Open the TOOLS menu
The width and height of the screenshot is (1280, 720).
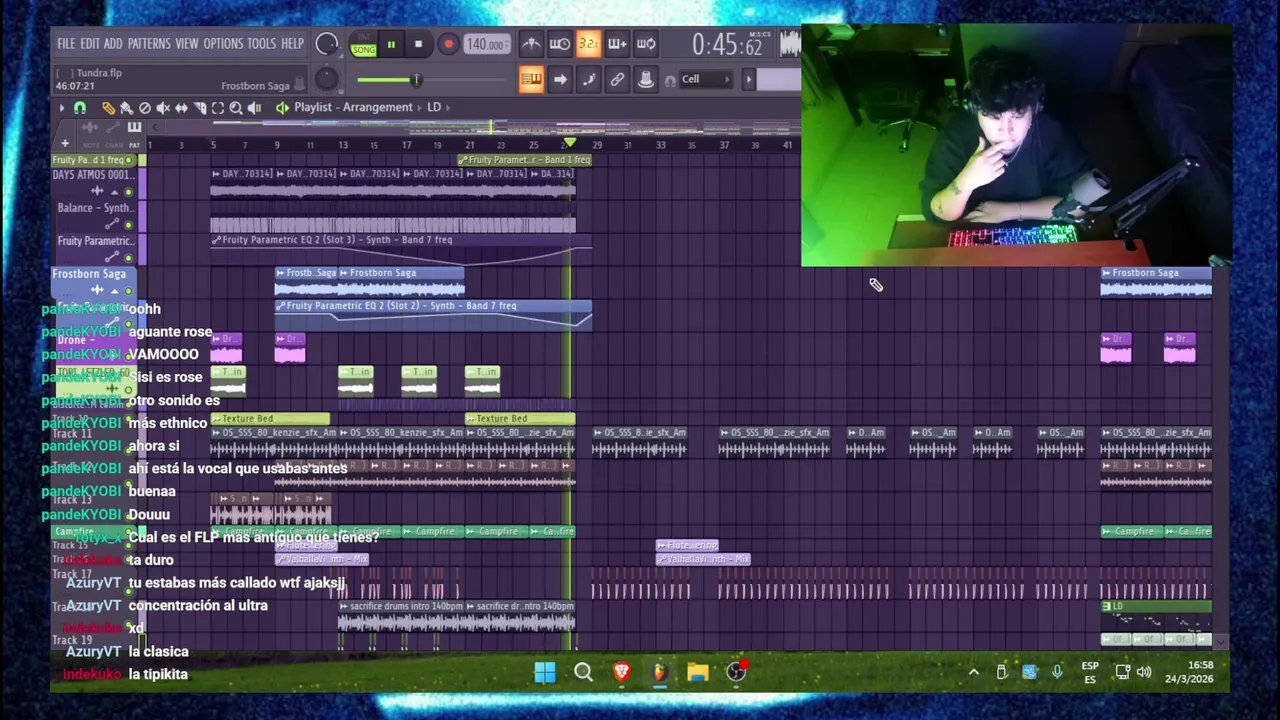(x=261, y=44)
